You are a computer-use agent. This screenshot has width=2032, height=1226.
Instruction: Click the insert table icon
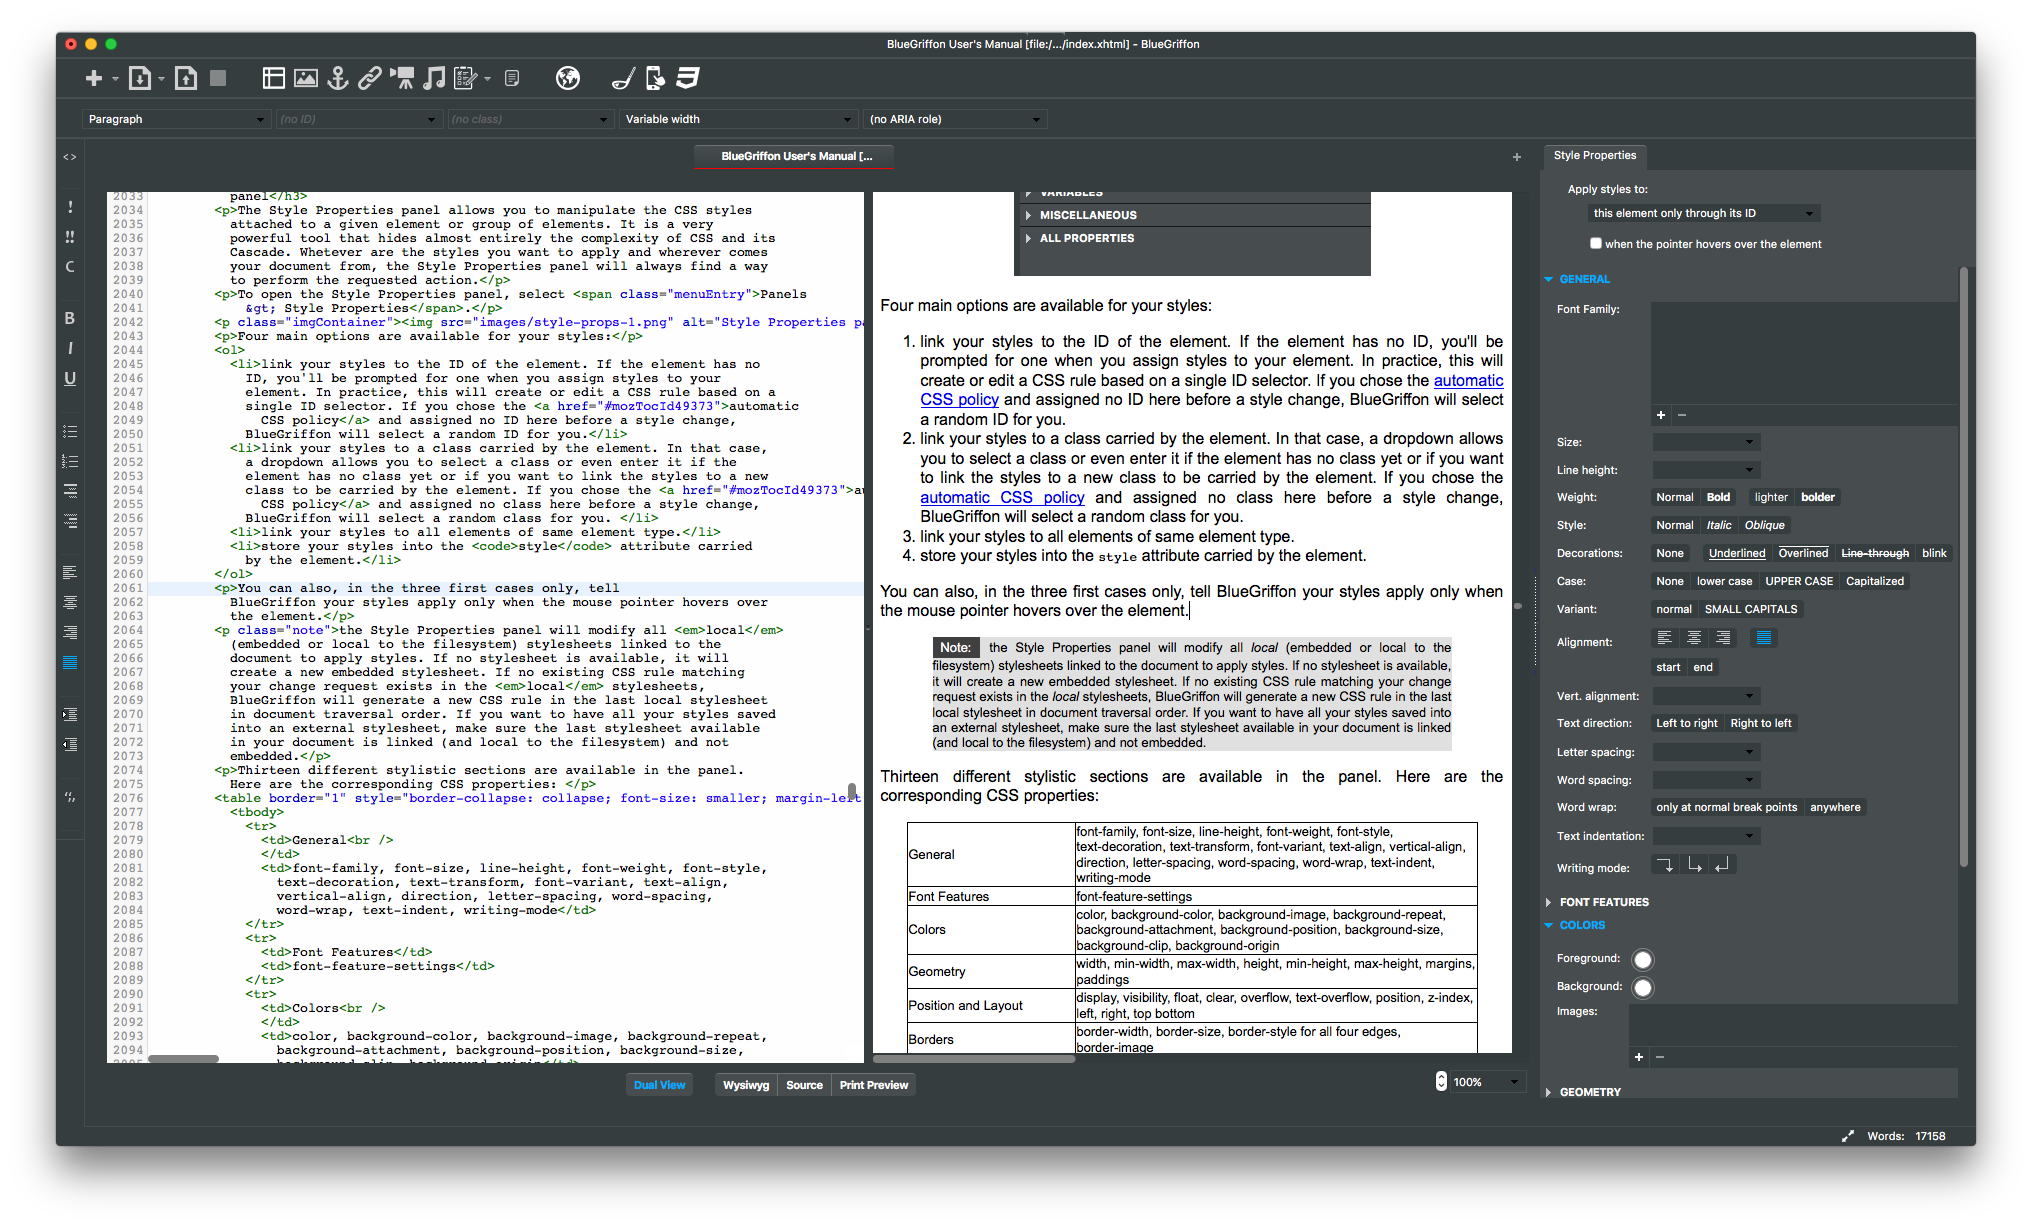[273, 78]
